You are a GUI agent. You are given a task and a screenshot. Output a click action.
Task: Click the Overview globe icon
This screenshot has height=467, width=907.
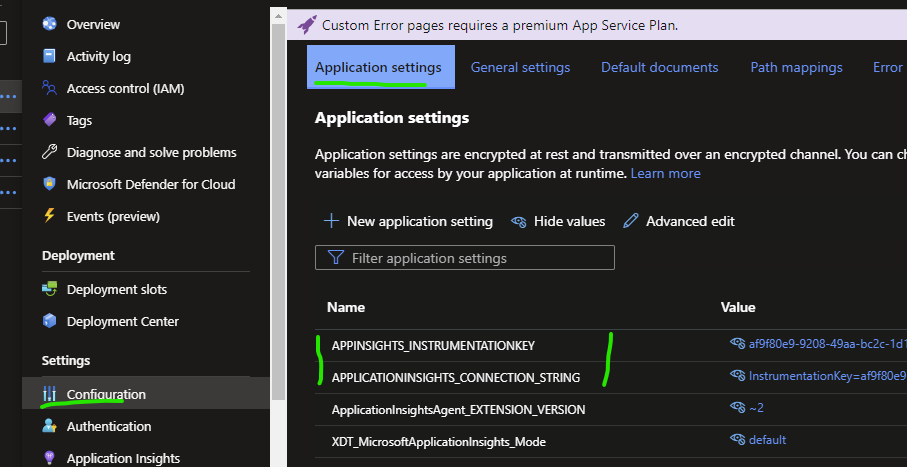(49, 24)
